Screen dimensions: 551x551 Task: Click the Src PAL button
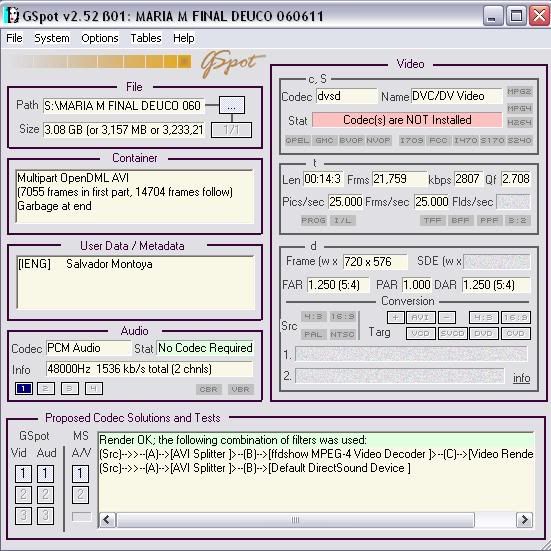313,334
